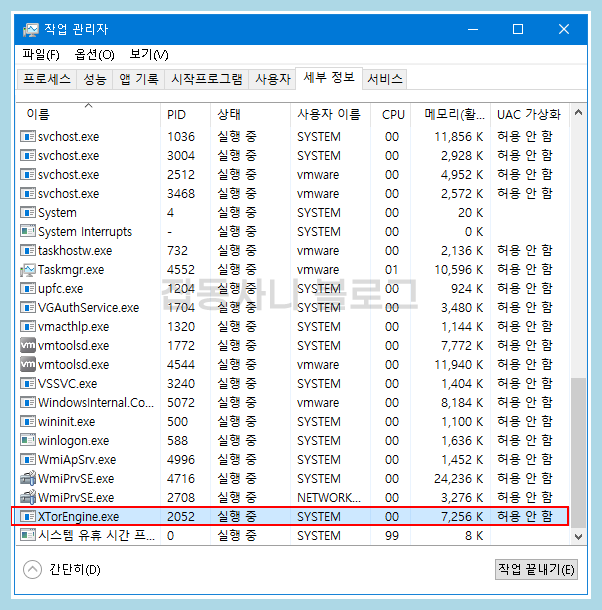This screenshot has width=602, height=610.
Task: Select the XTorEngine.exe process name
Action: tap(78, 517)
